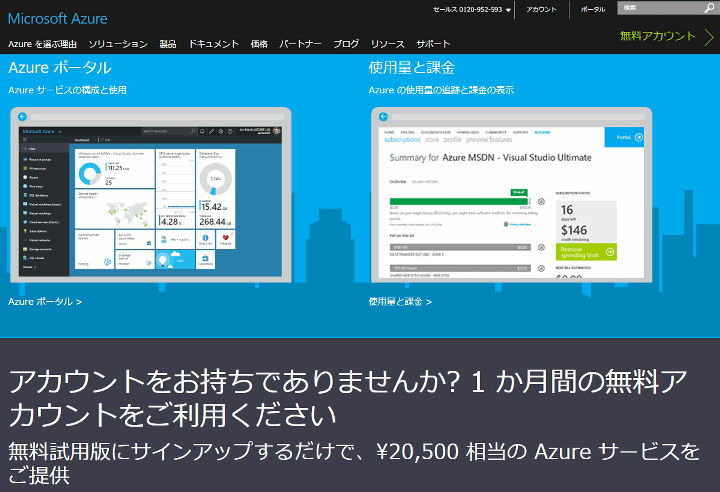Click the 268.44 value in dashboard tile

pos(213,222)
